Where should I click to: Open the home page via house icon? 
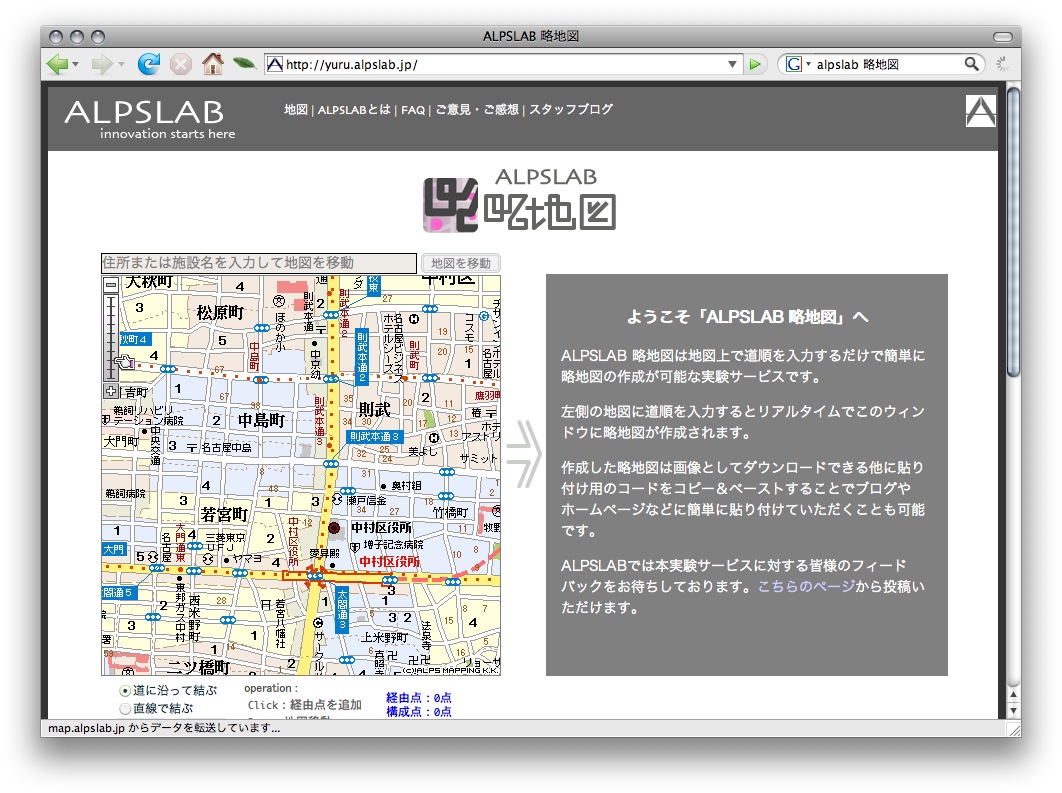pos(213,64)
